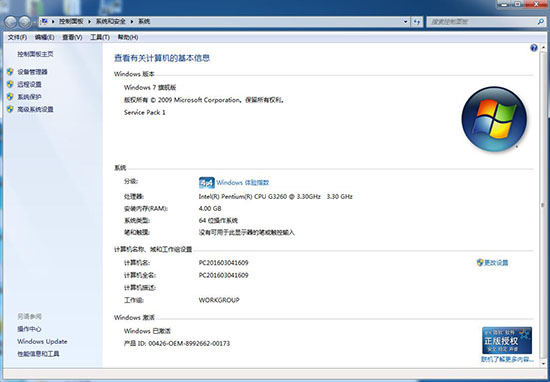Click the PC201603041609 value beside 计算机全名
The image size is (550, 382).
[223, 275]
